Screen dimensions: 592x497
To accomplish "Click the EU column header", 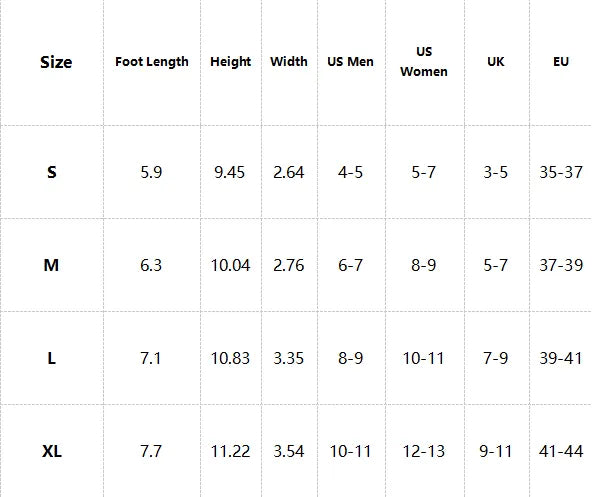I will (x=561, y=62).
